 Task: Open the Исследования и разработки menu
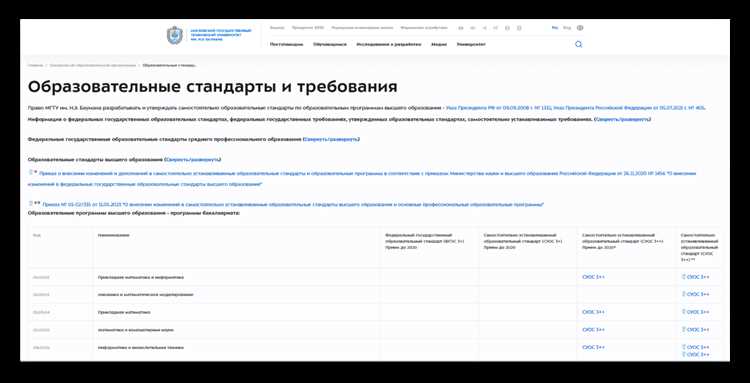click(389, 44)
